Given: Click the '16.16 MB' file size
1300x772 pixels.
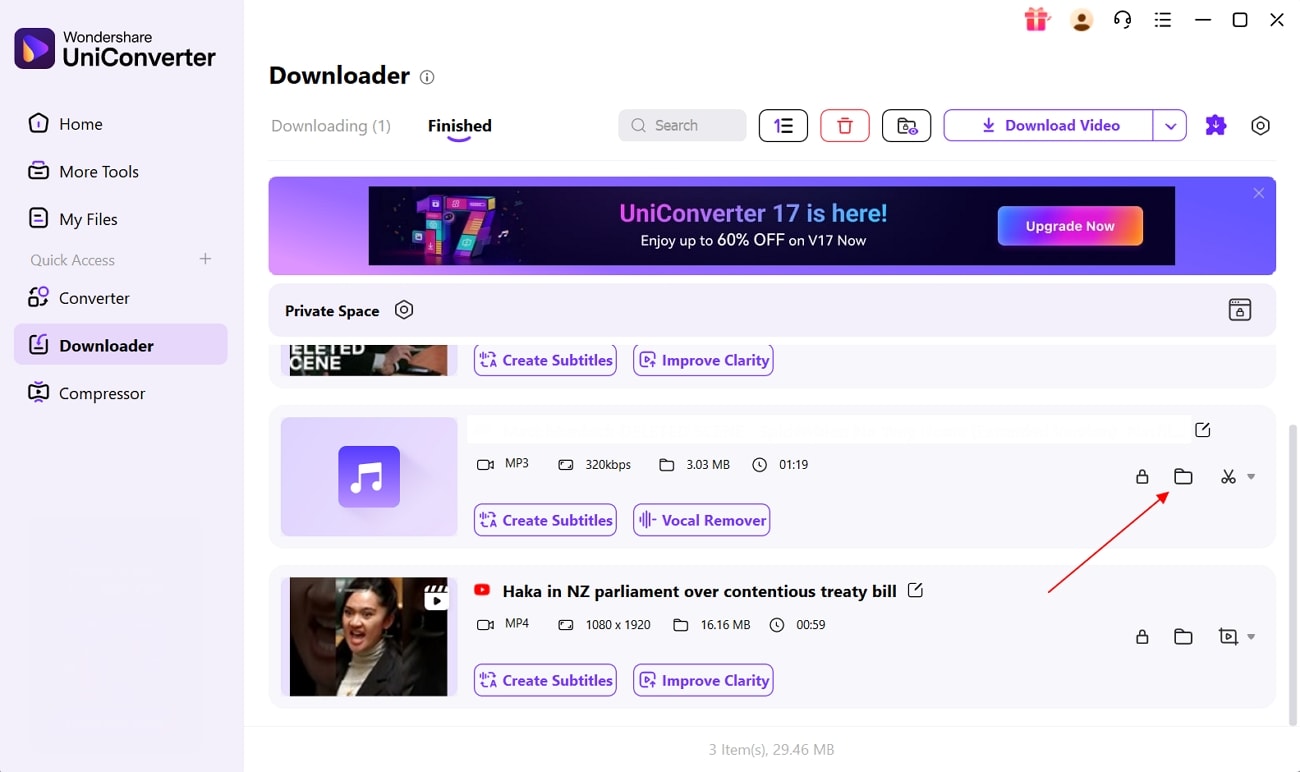Looking at the screenshot, I should tap(725, 625).
